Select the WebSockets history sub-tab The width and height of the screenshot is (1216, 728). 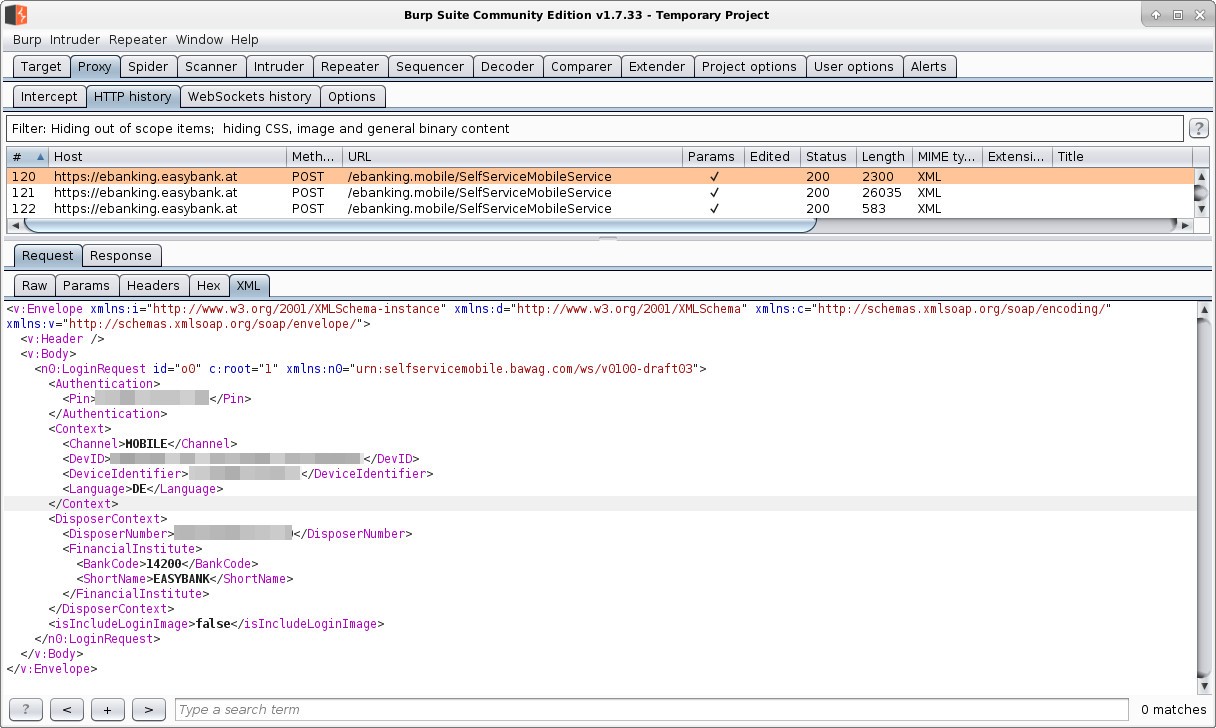pyautogui.click(x=250, y=97)
